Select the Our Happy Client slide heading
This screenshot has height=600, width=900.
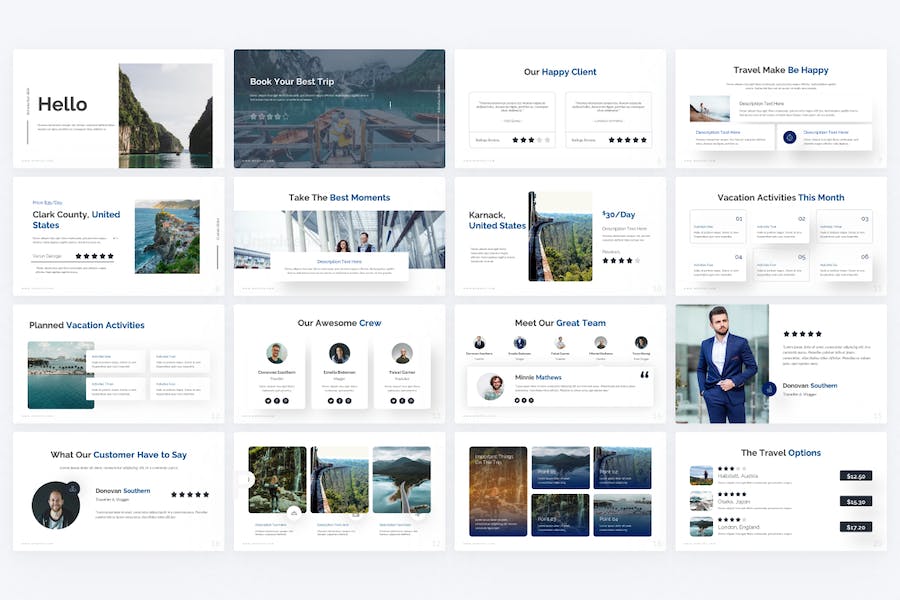[560, 72]
